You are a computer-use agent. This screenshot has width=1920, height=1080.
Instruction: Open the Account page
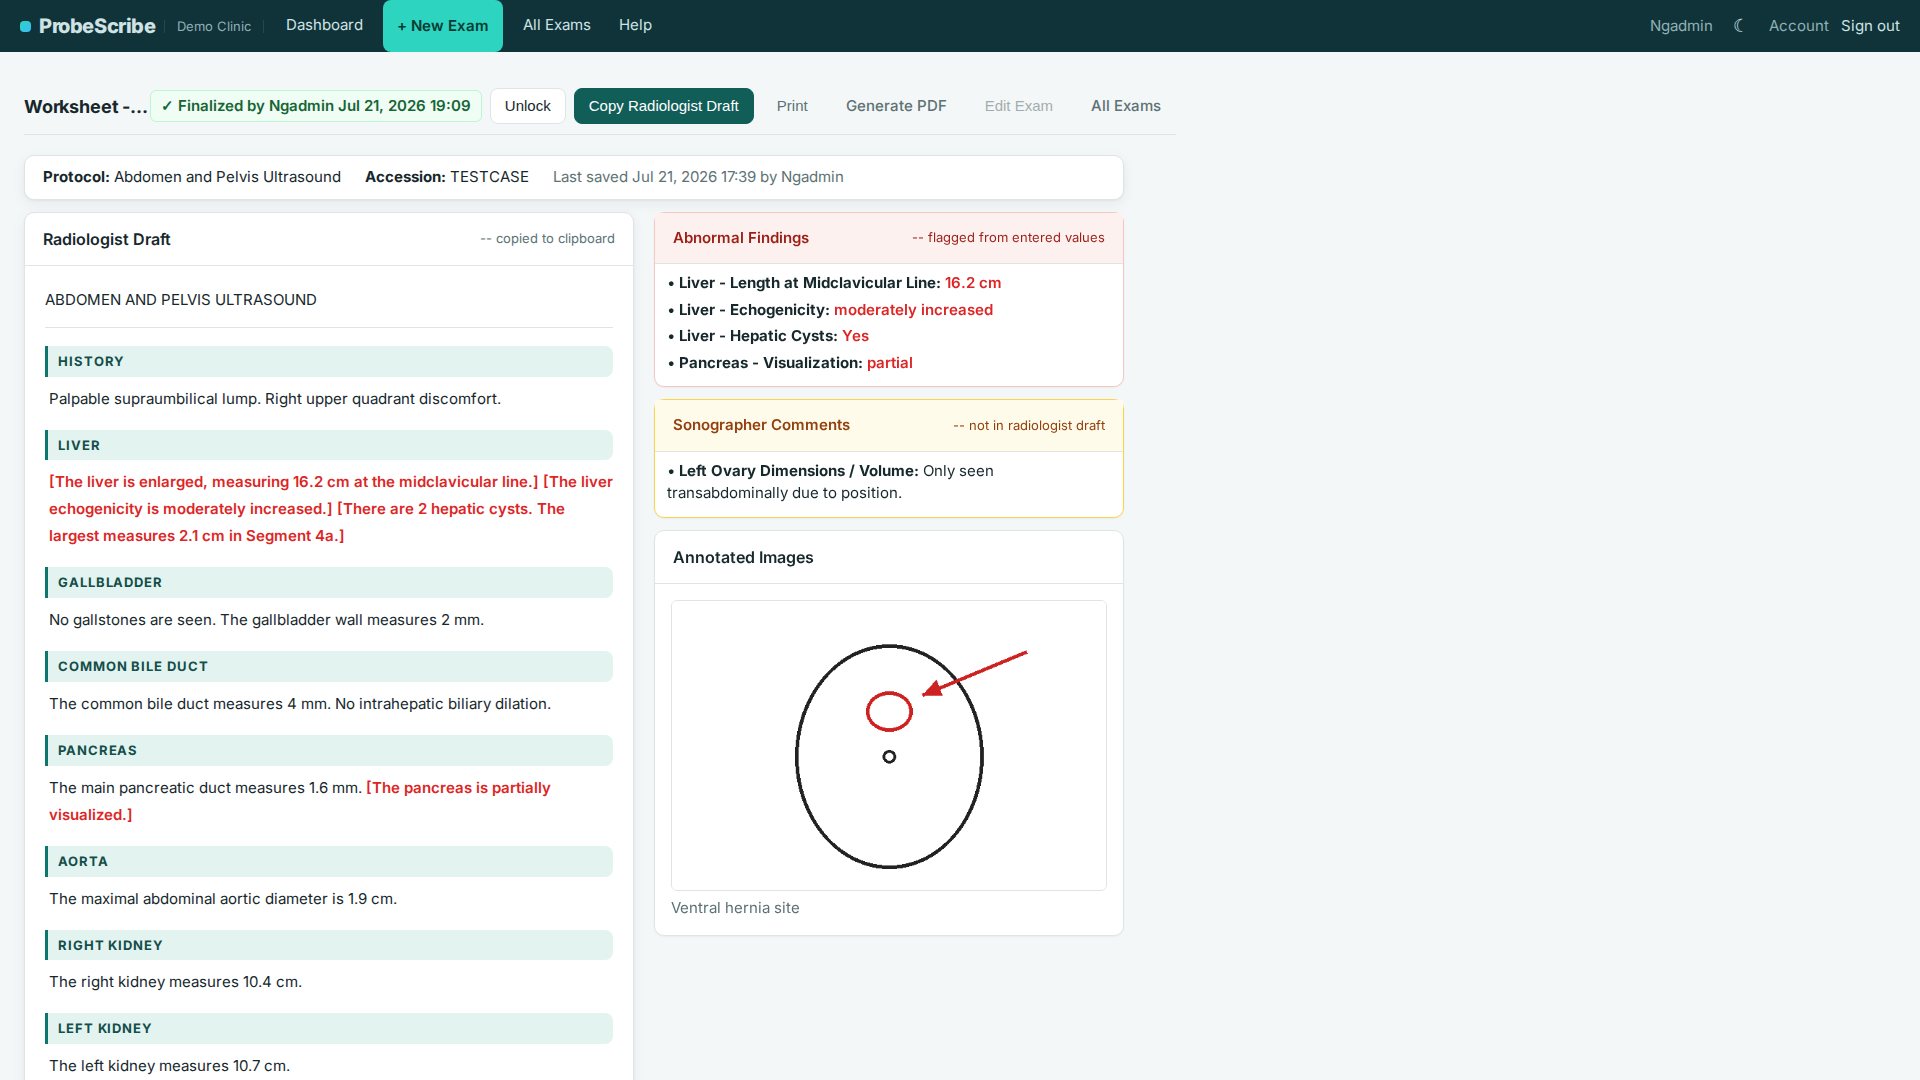1798,26
